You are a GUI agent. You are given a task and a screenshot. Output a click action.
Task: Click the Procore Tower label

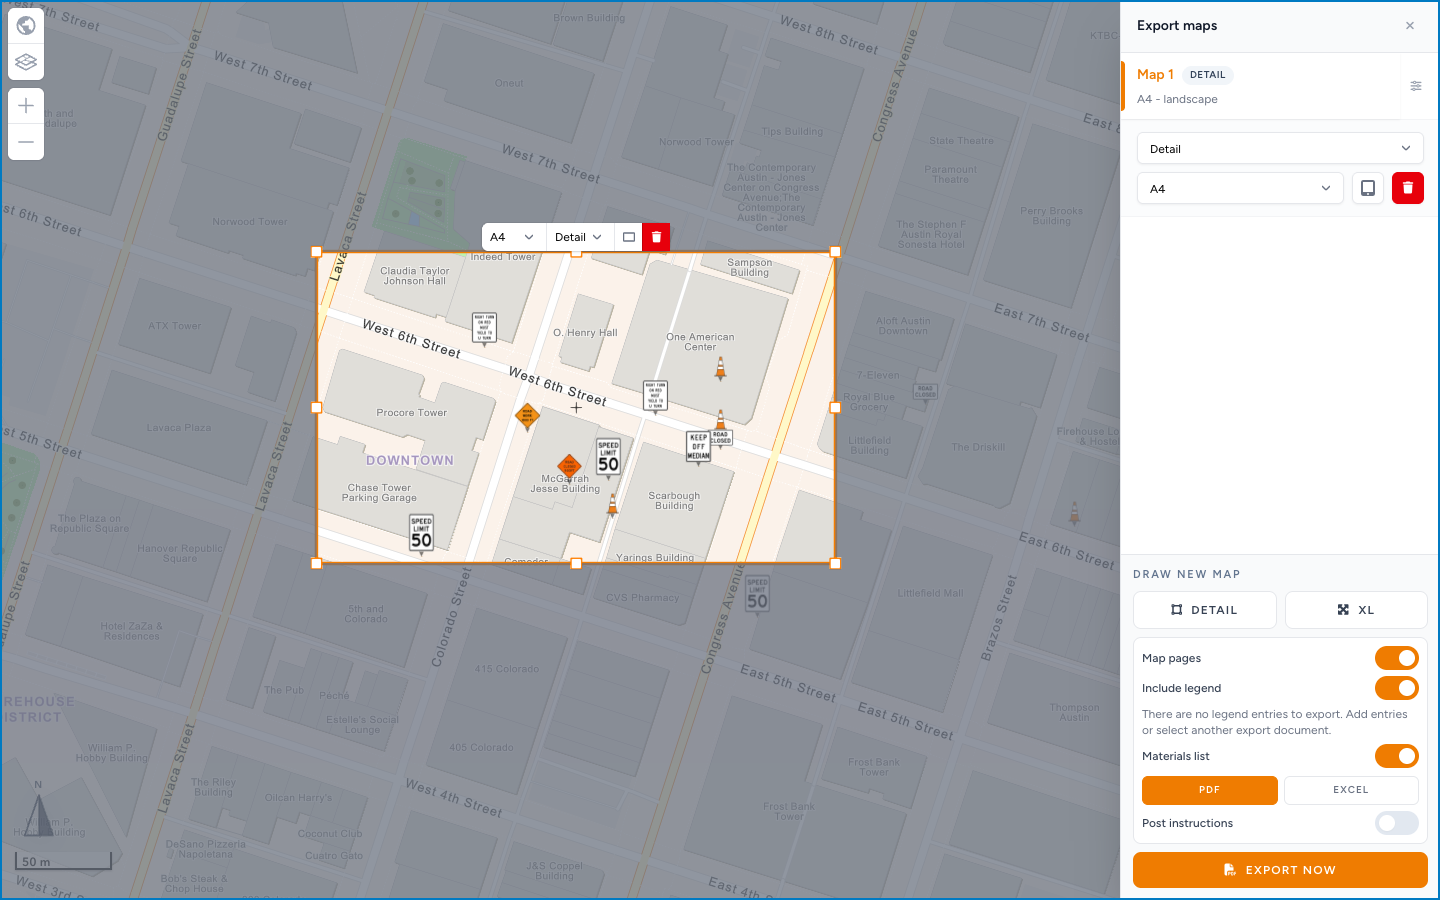tap(412, 413)
